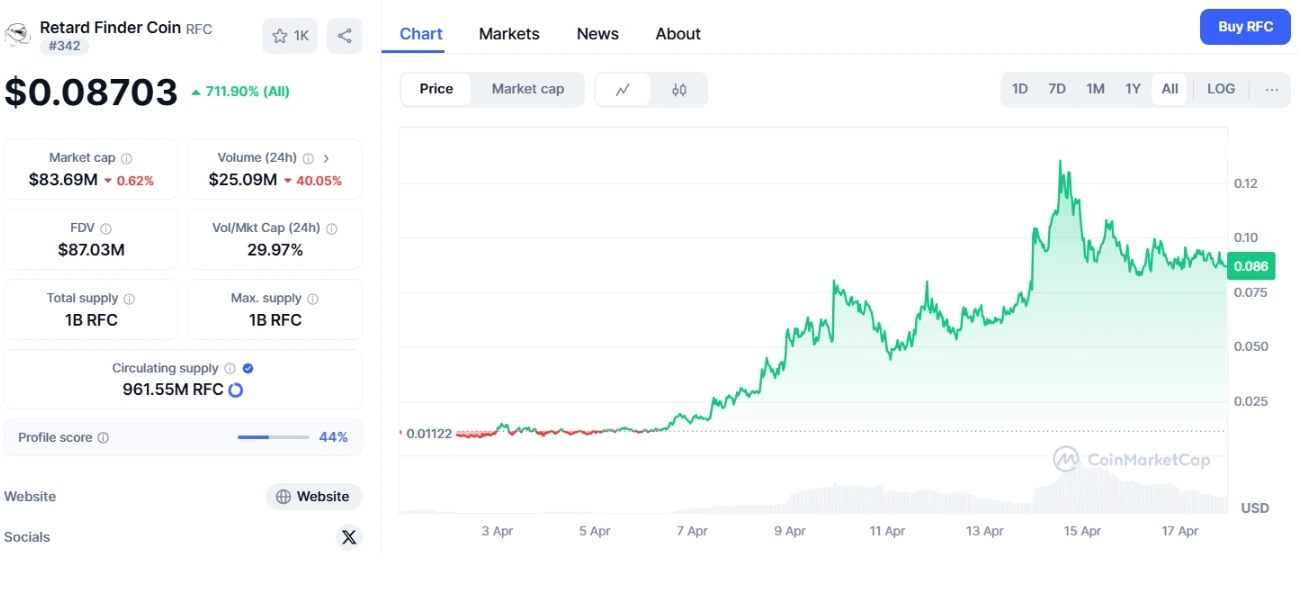Click the circulating supply progress ring icon
1300x590 pixels.
coord(236,390)
